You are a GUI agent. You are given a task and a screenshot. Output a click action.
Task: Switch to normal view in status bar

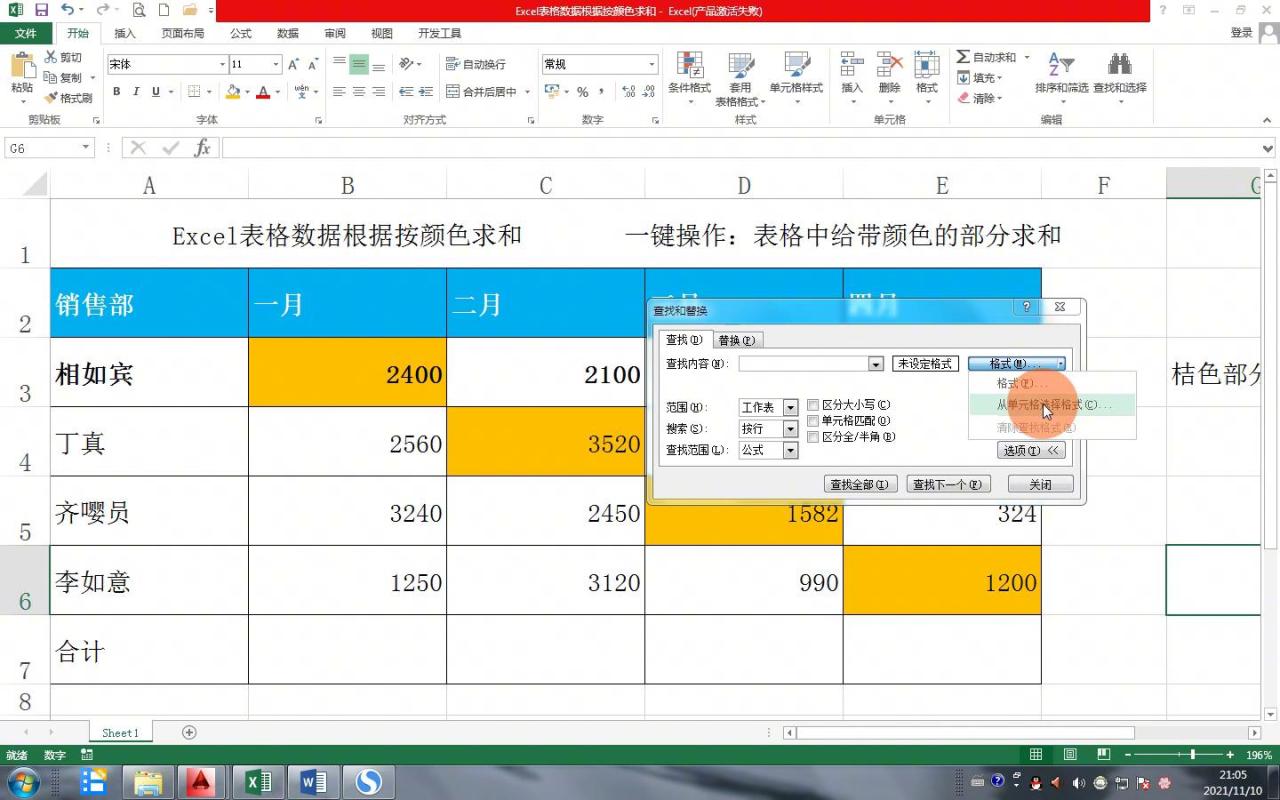1036,755
